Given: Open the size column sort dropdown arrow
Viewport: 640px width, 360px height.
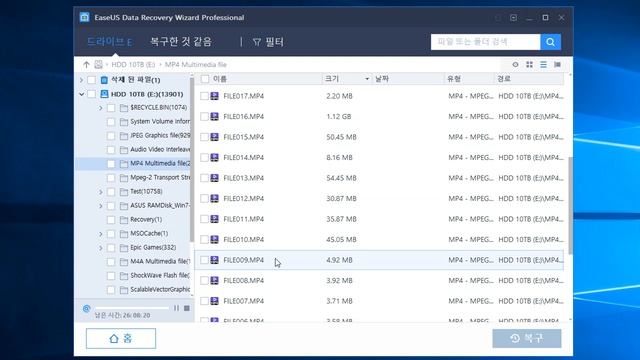Looking at the screenshot, I should [x=367, y=79].
